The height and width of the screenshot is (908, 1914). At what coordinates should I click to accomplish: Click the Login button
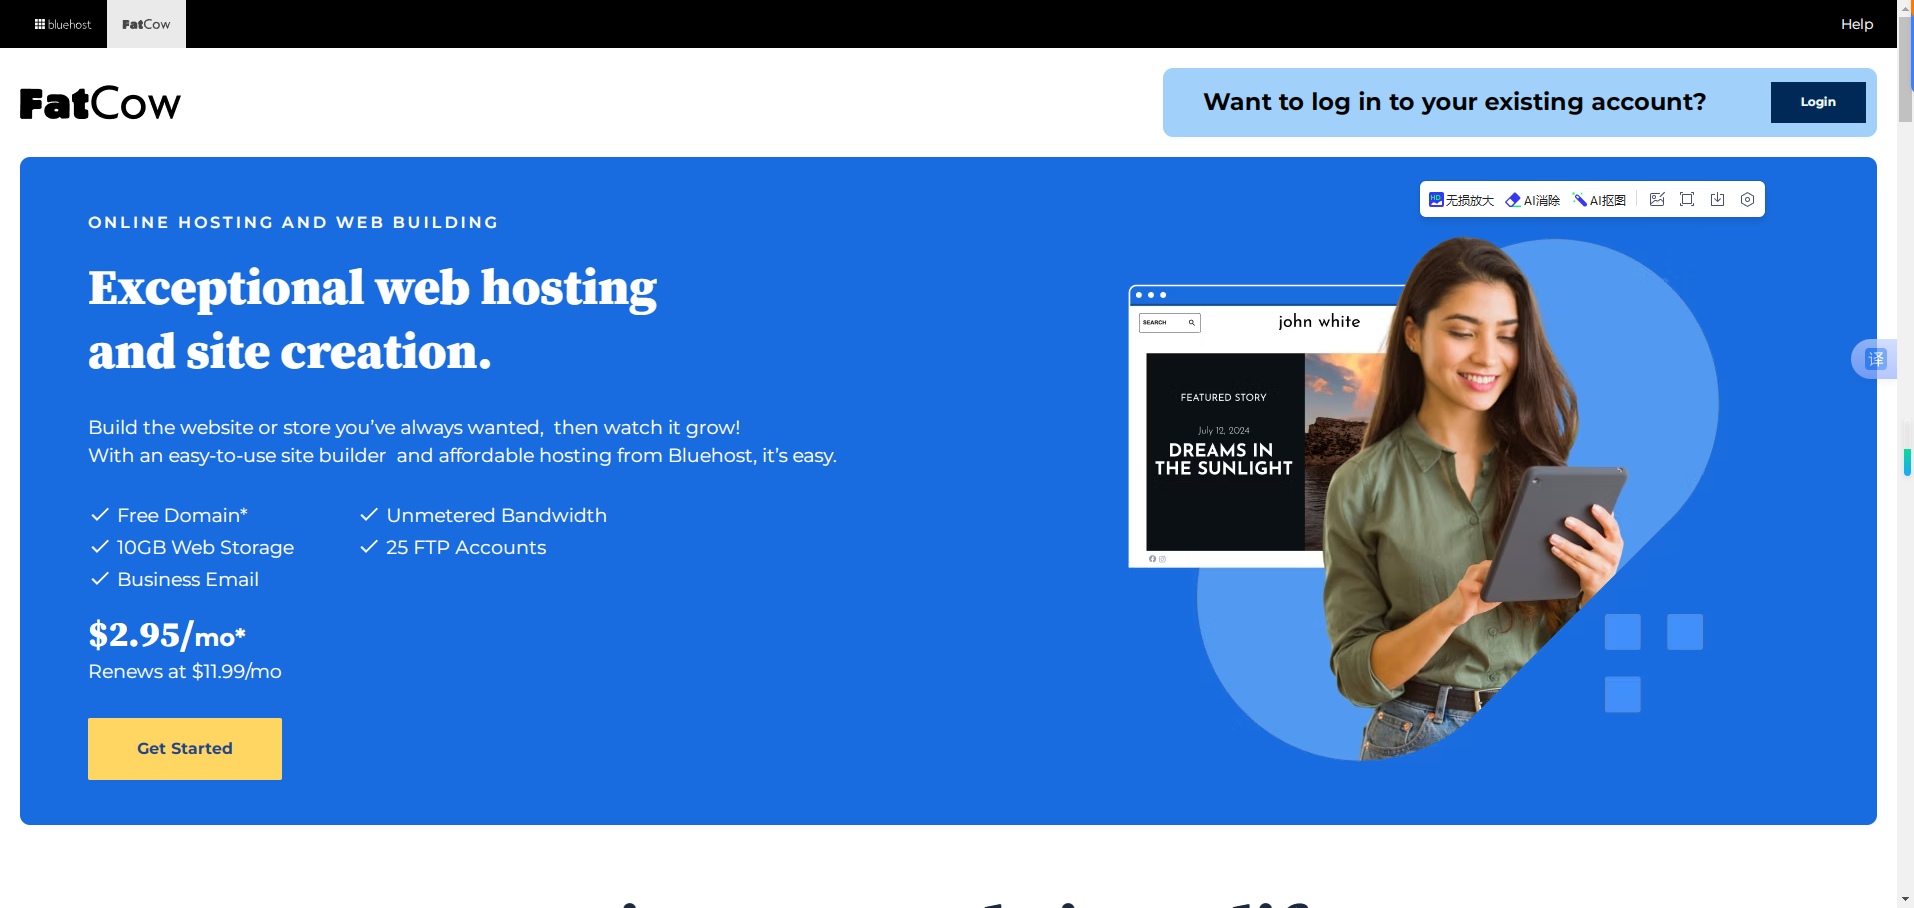point(1818,102)
